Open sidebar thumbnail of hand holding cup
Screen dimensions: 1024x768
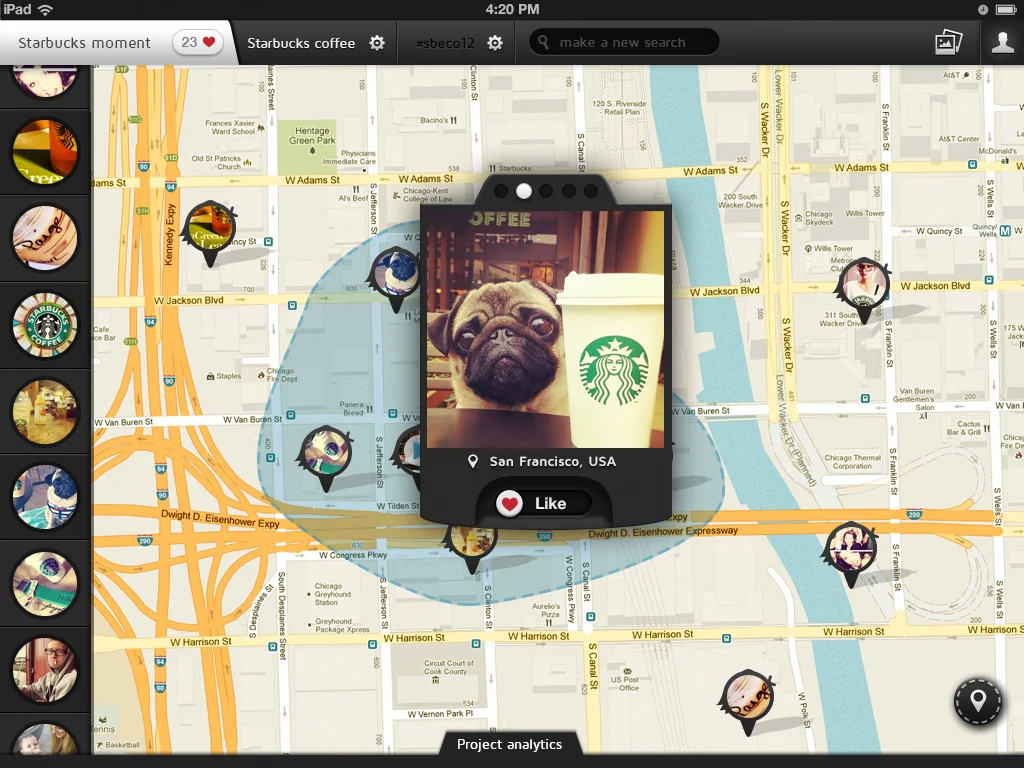click(45, 584)
